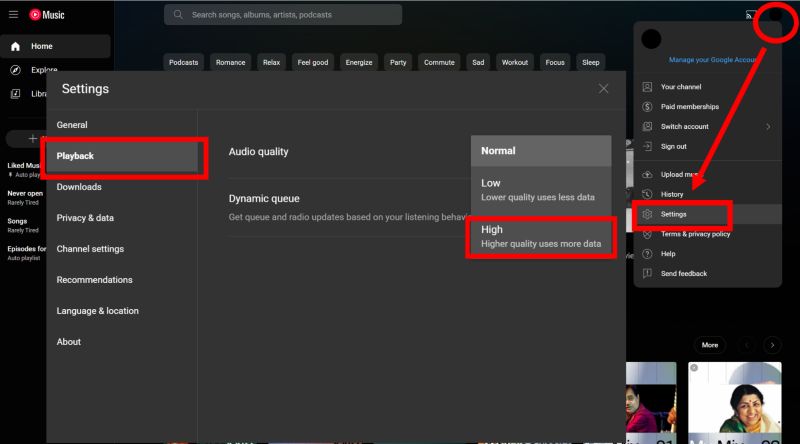
Task: Click the Send feedback icon
Action: [648, 273]
